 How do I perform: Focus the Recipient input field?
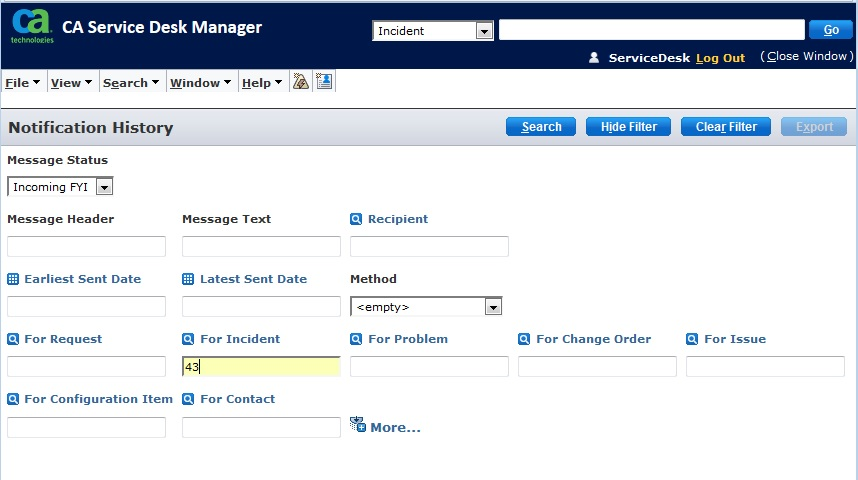pyautogui.click(x=429, y=246)
